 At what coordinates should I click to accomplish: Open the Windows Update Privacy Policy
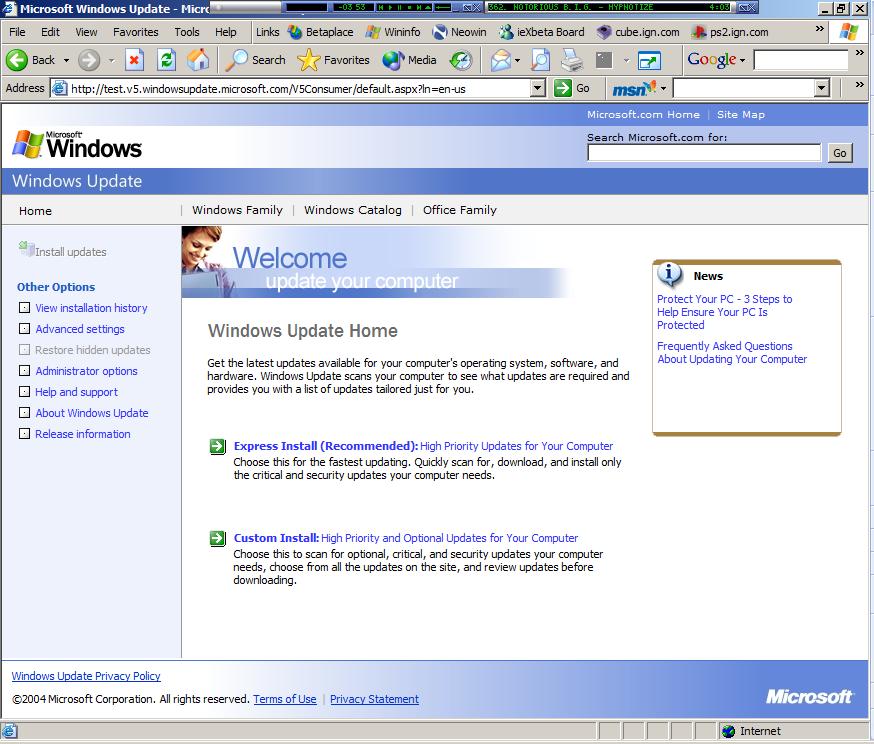pos(86,676)
